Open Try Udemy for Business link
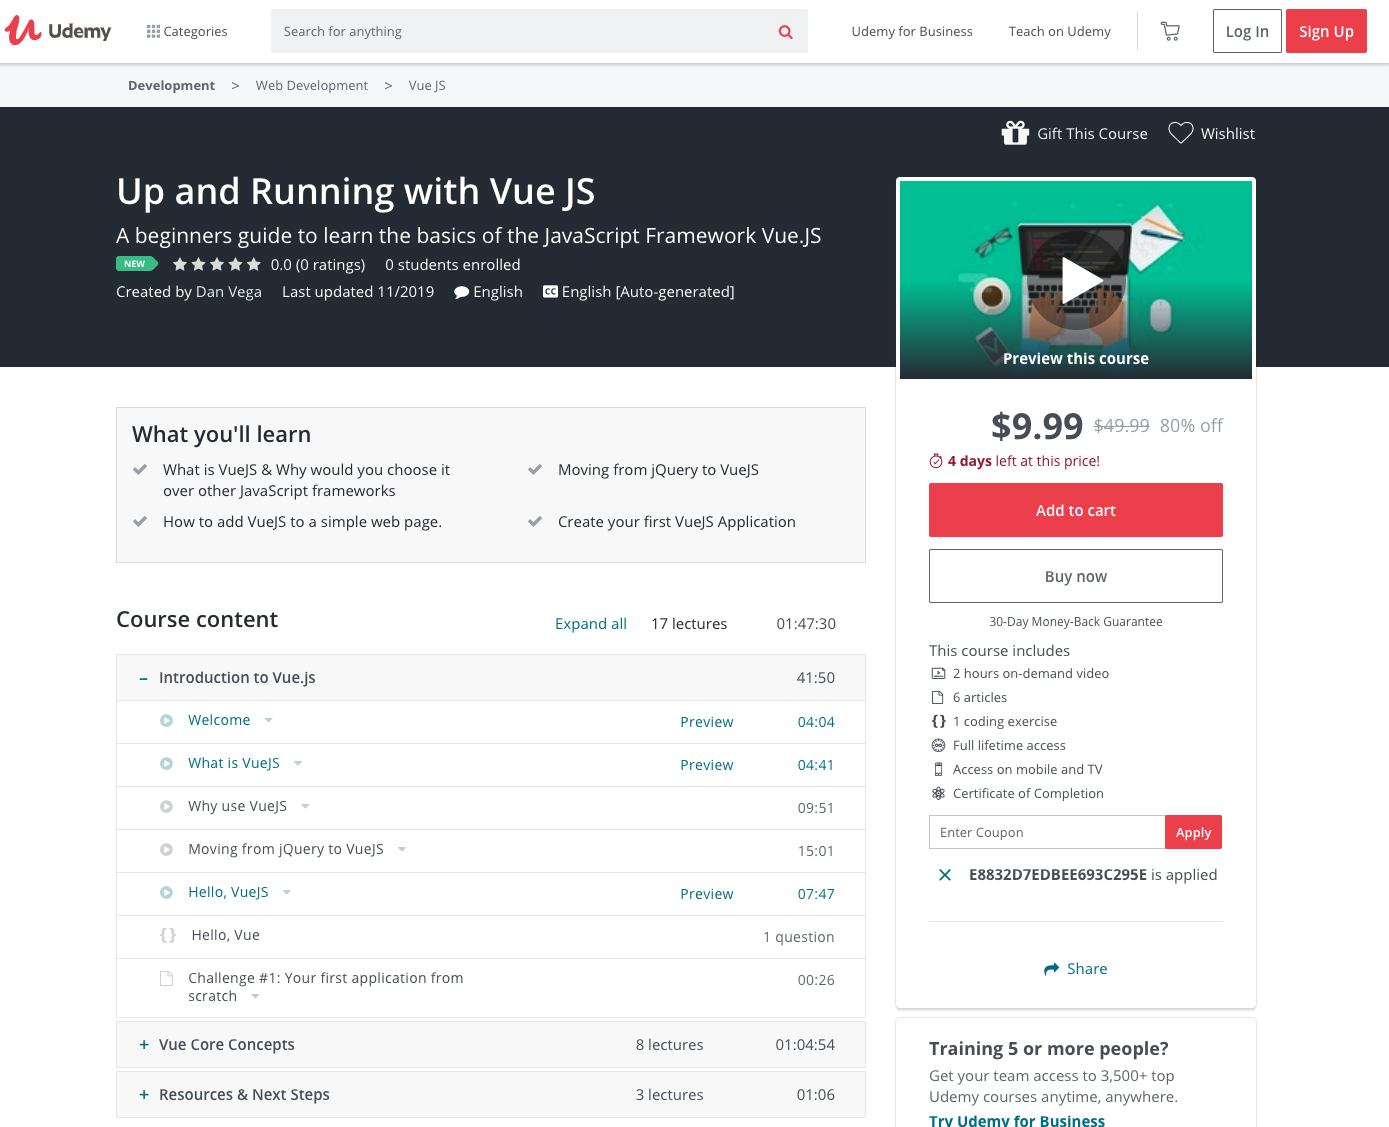 tap(1017, 1120)
